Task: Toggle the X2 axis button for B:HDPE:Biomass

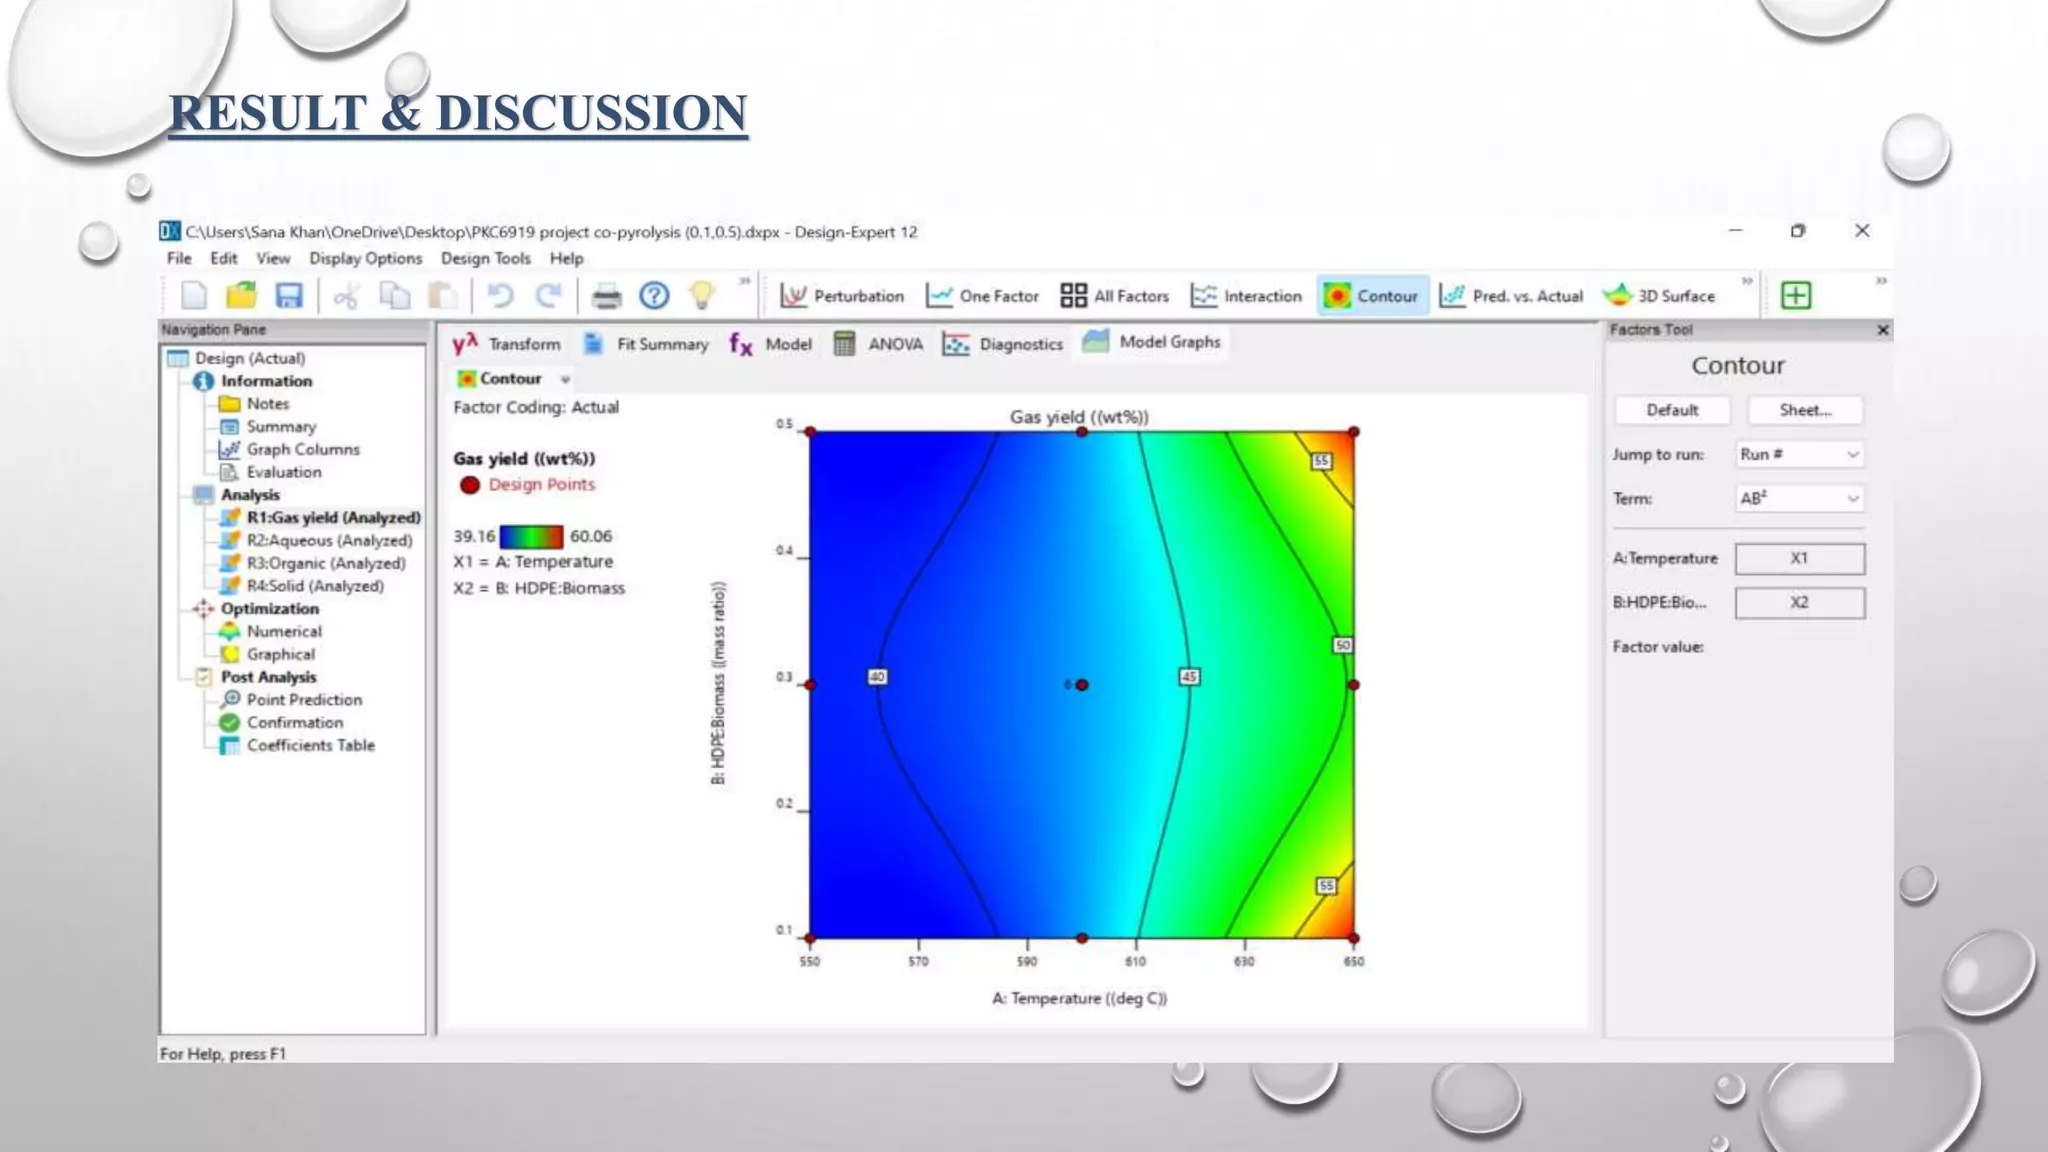Action: point(1799,603)
